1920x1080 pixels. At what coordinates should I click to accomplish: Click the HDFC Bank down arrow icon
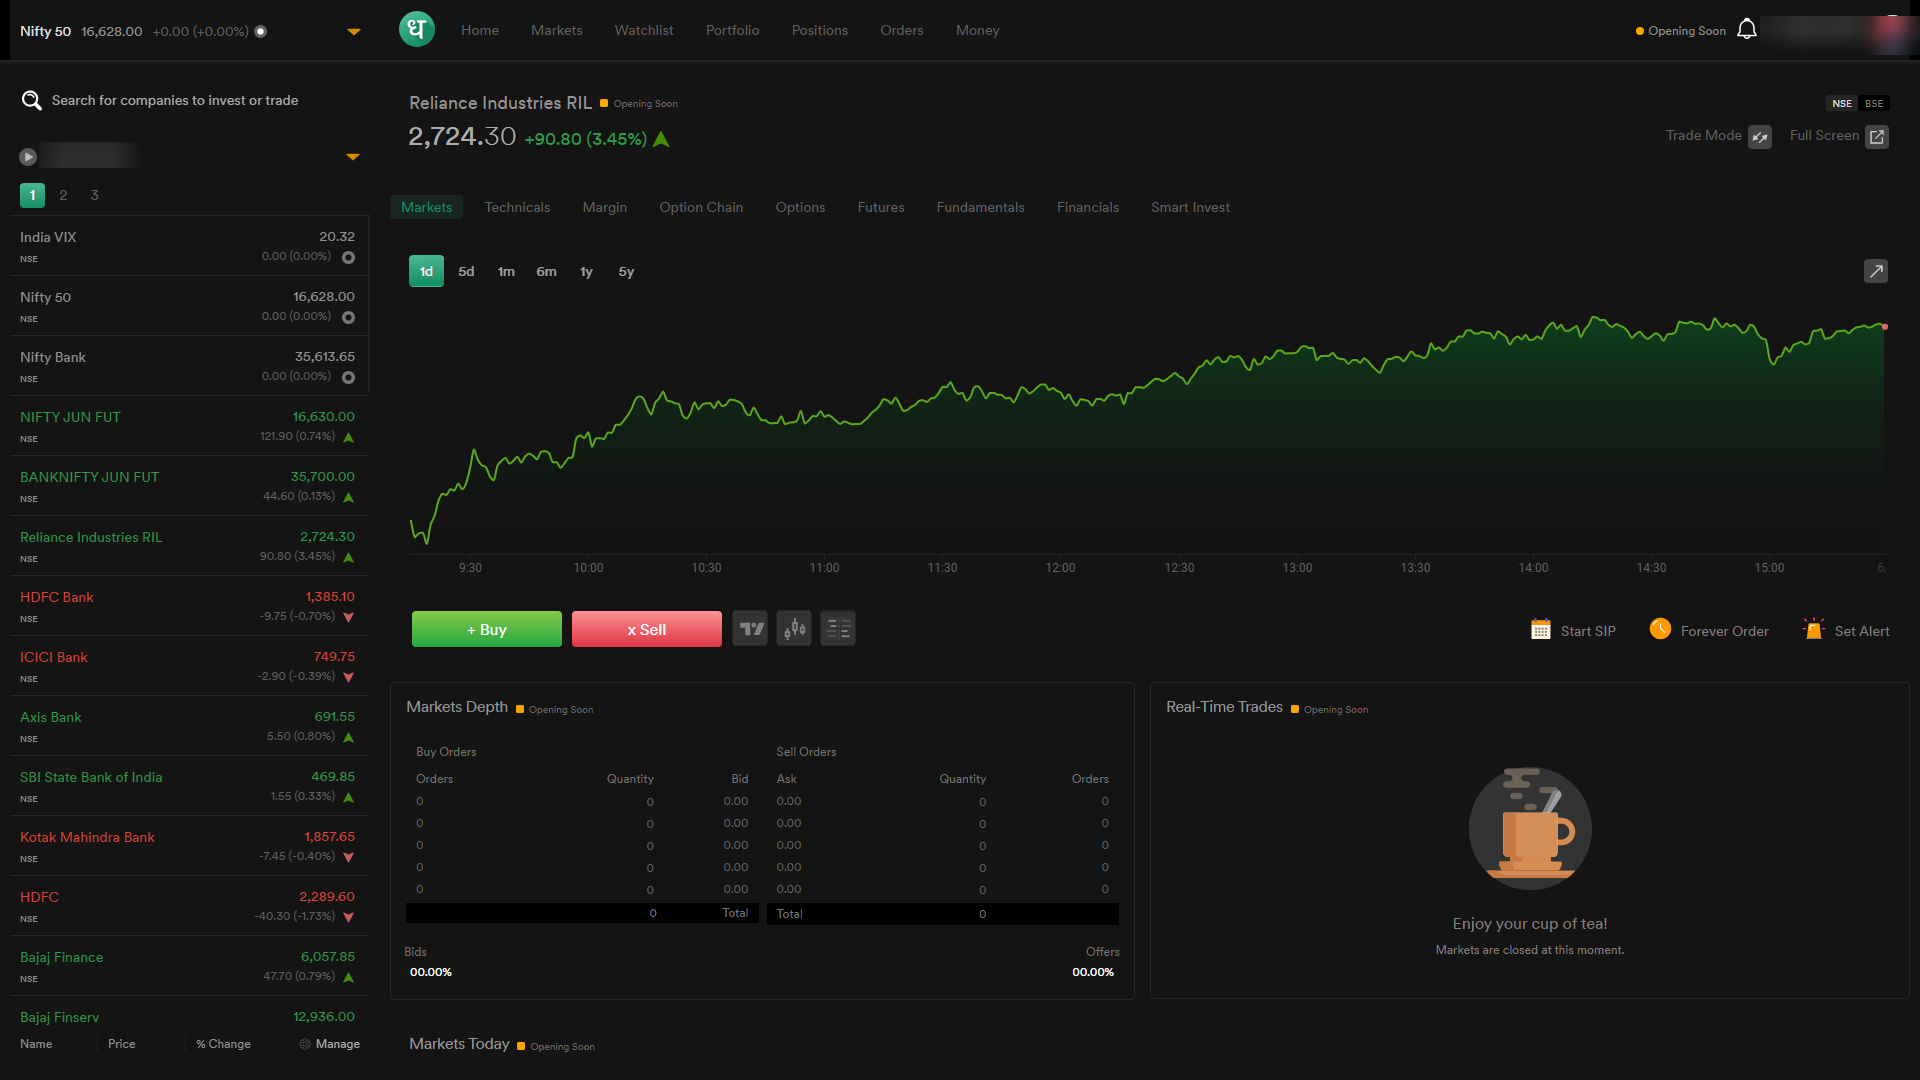[x=348, y=617]
